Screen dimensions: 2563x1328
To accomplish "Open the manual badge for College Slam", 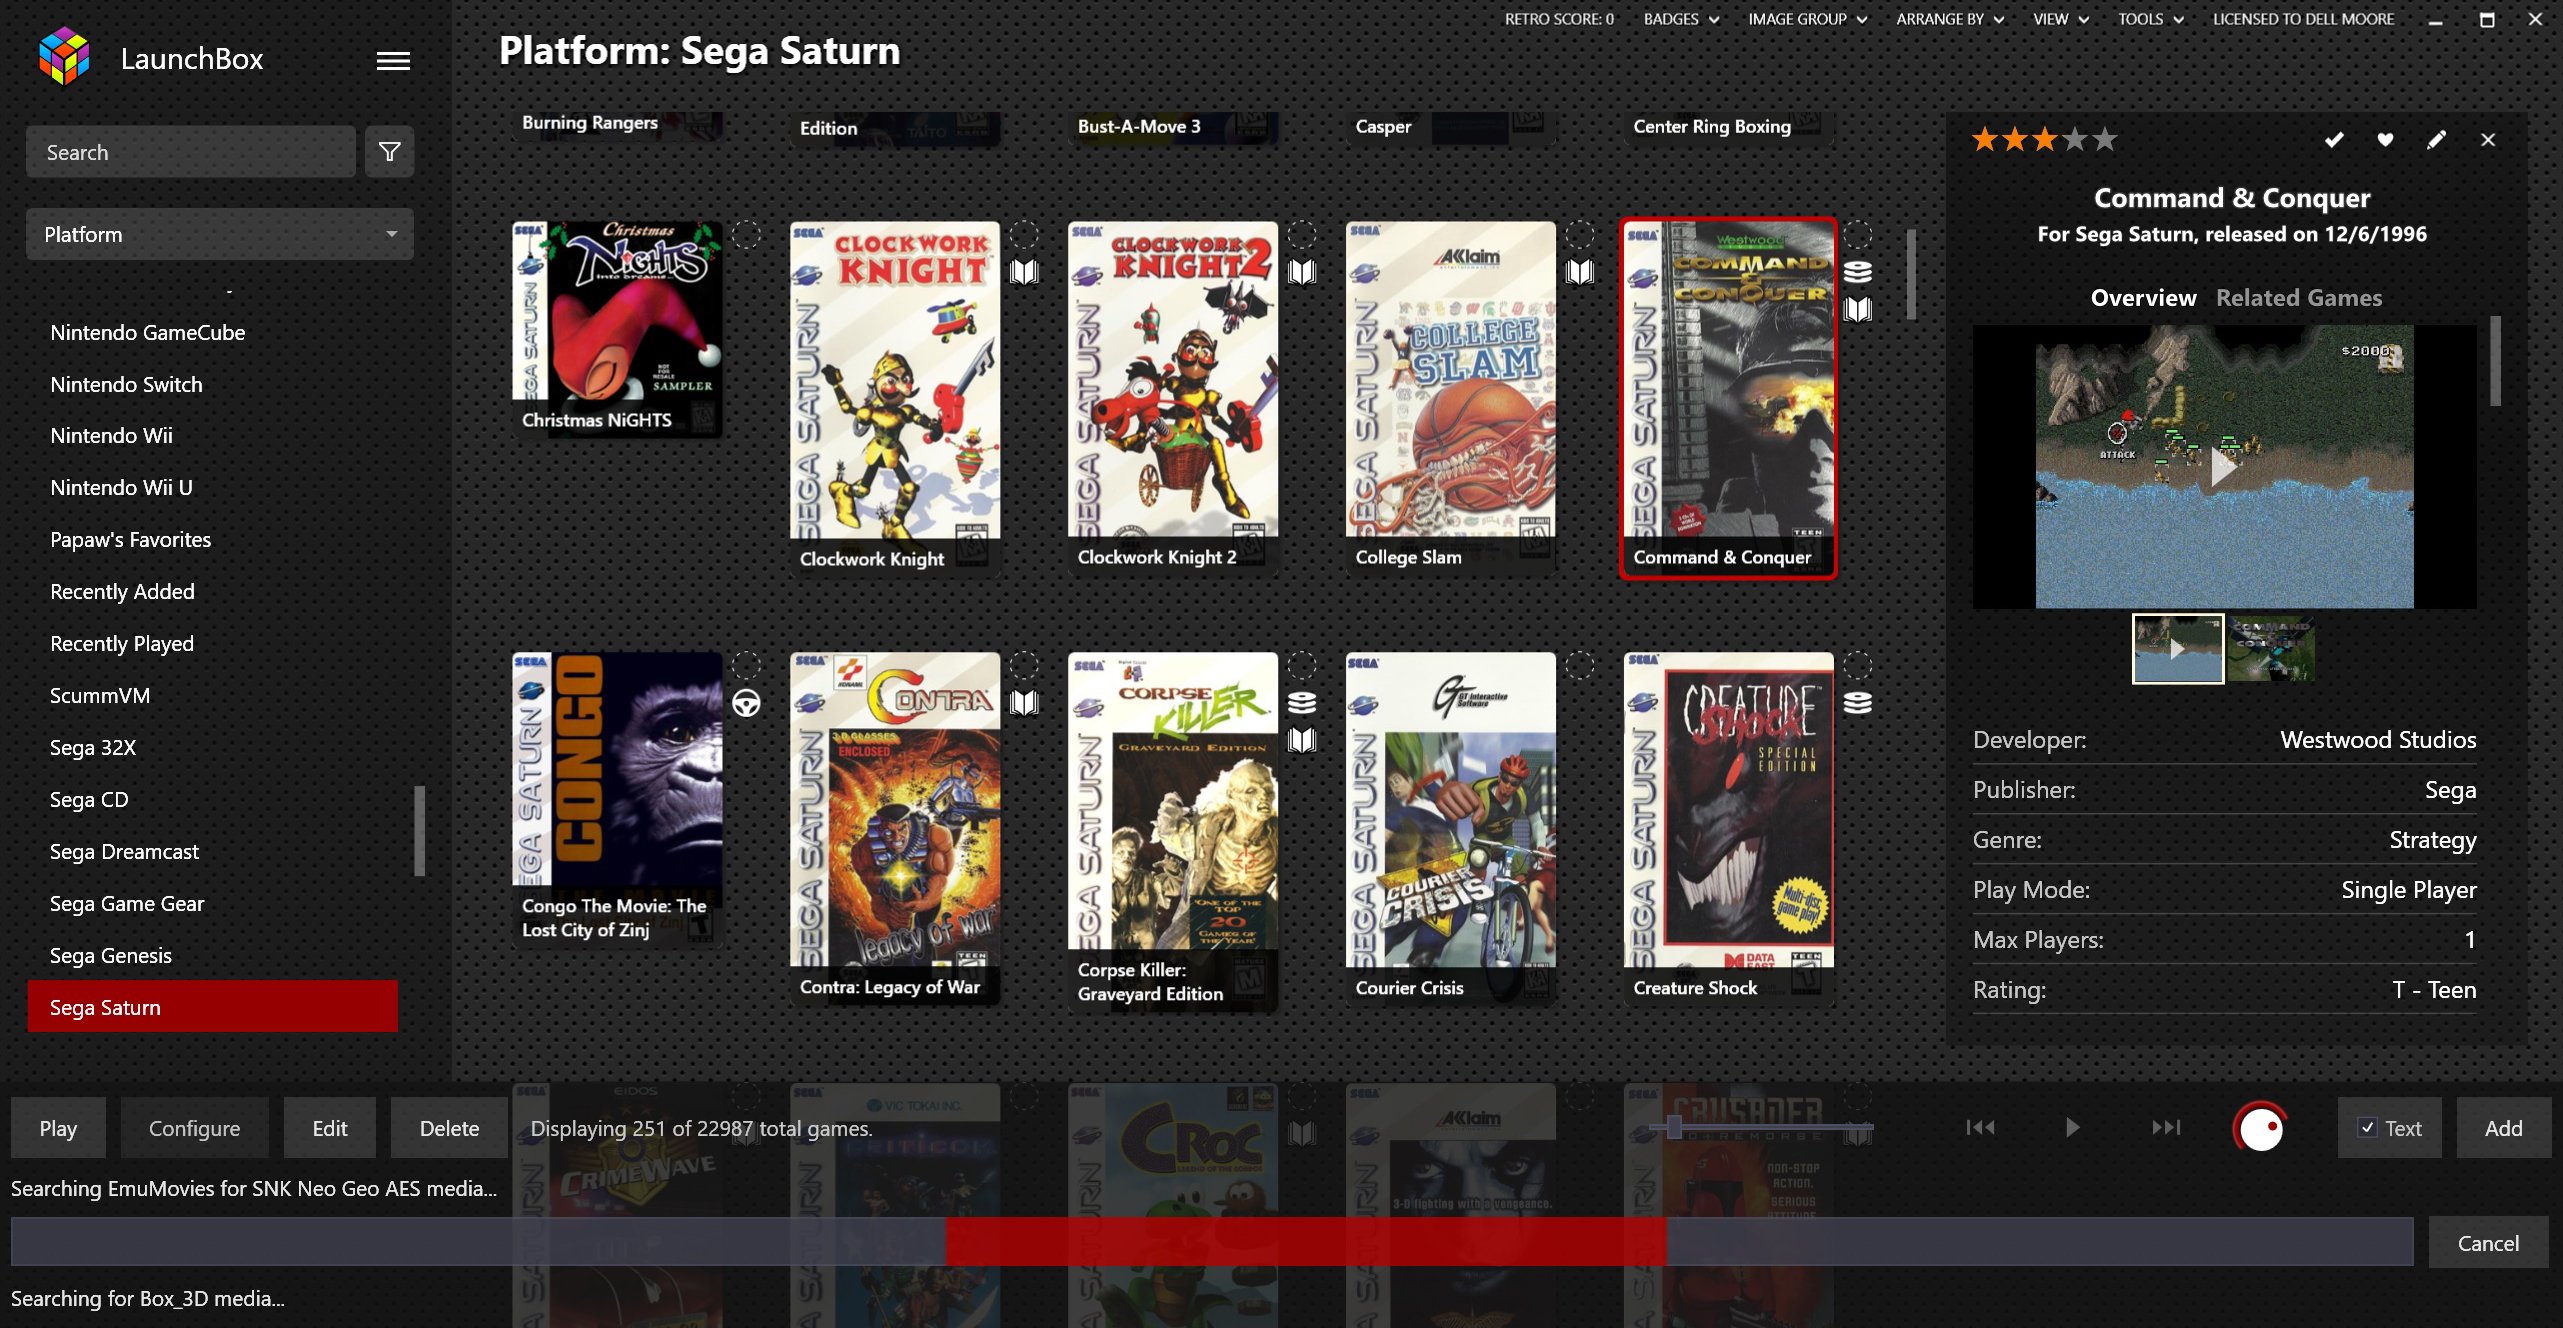I will click(1580, 272).
